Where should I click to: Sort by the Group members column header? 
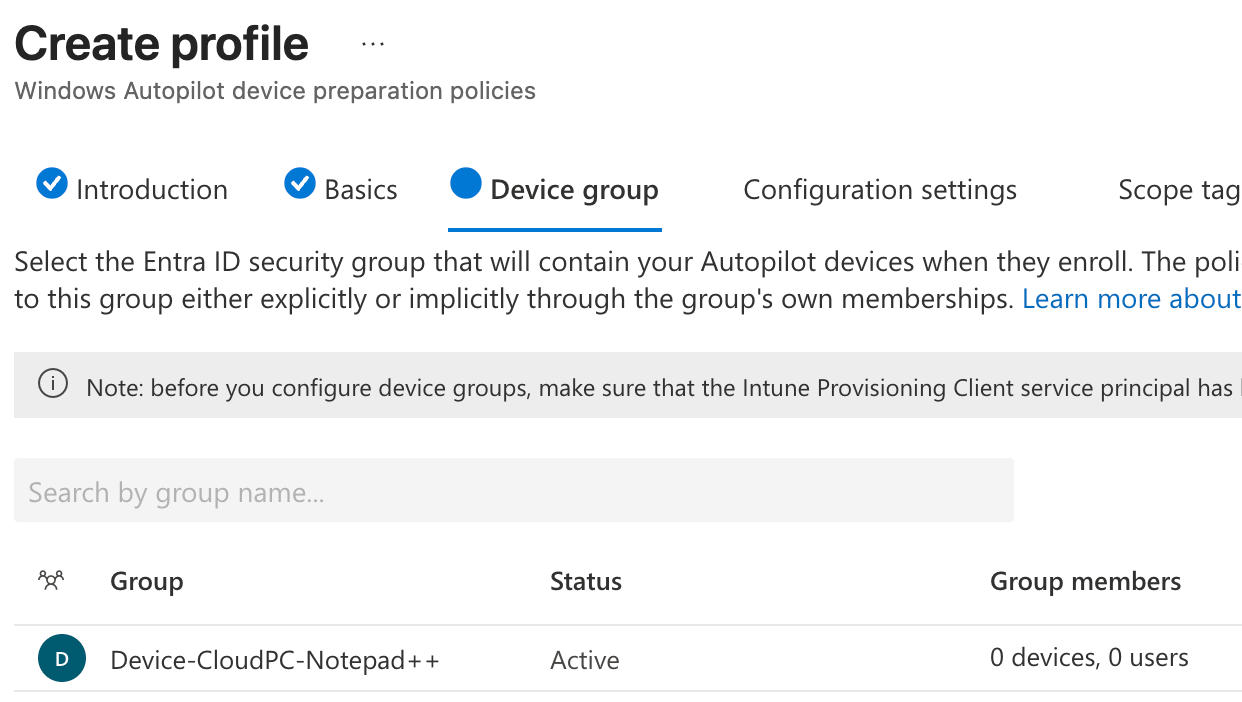click(1085, 582)
